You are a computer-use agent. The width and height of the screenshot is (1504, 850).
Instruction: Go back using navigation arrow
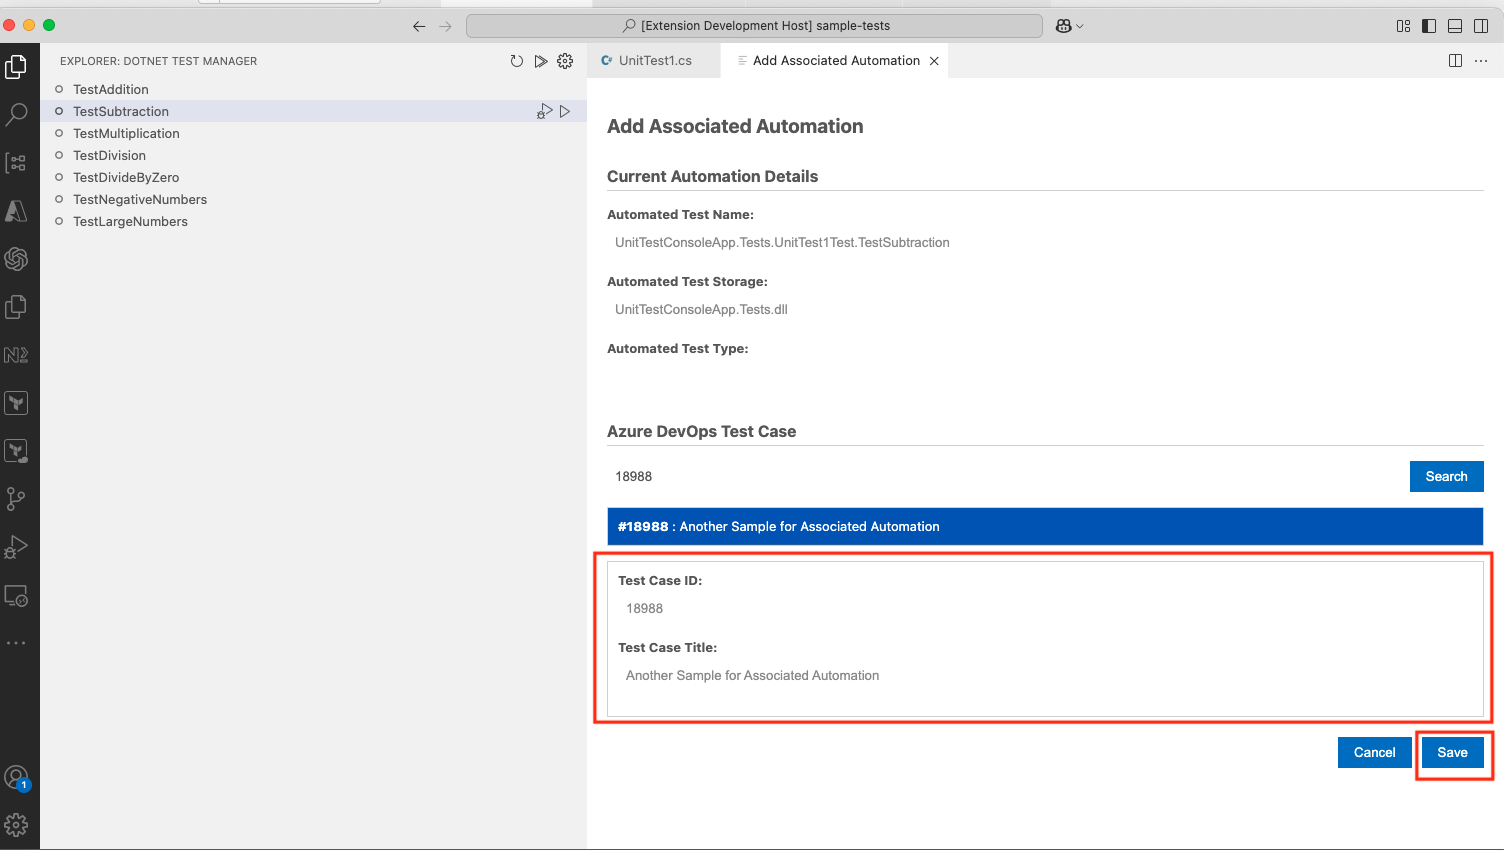point(419,26)
